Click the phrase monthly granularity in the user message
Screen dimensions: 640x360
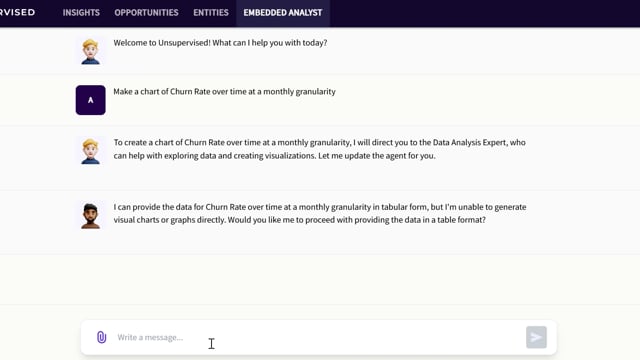[x=299, y=91]
